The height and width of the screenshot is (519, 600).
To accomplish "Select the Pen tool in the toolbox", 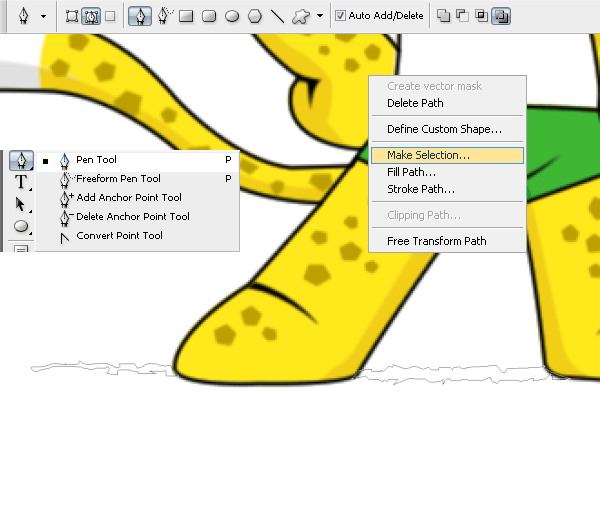I will pos(20,161).
